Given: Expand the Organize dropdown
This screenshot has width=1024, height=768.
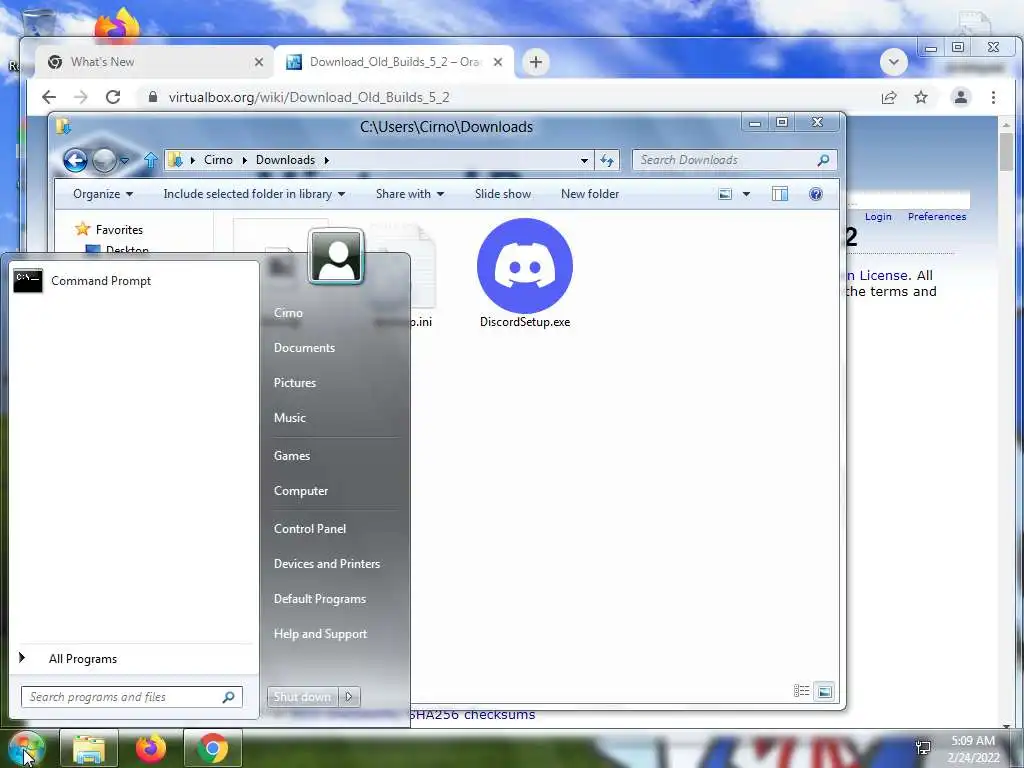Looking at the screenshot, I should coord(103,194).
